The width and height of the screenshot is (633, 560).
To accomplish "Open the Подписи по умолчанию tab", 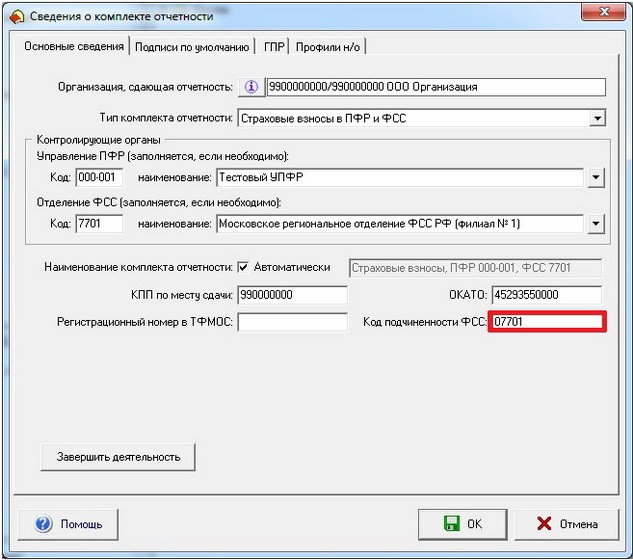I will [x=192, y=47].
